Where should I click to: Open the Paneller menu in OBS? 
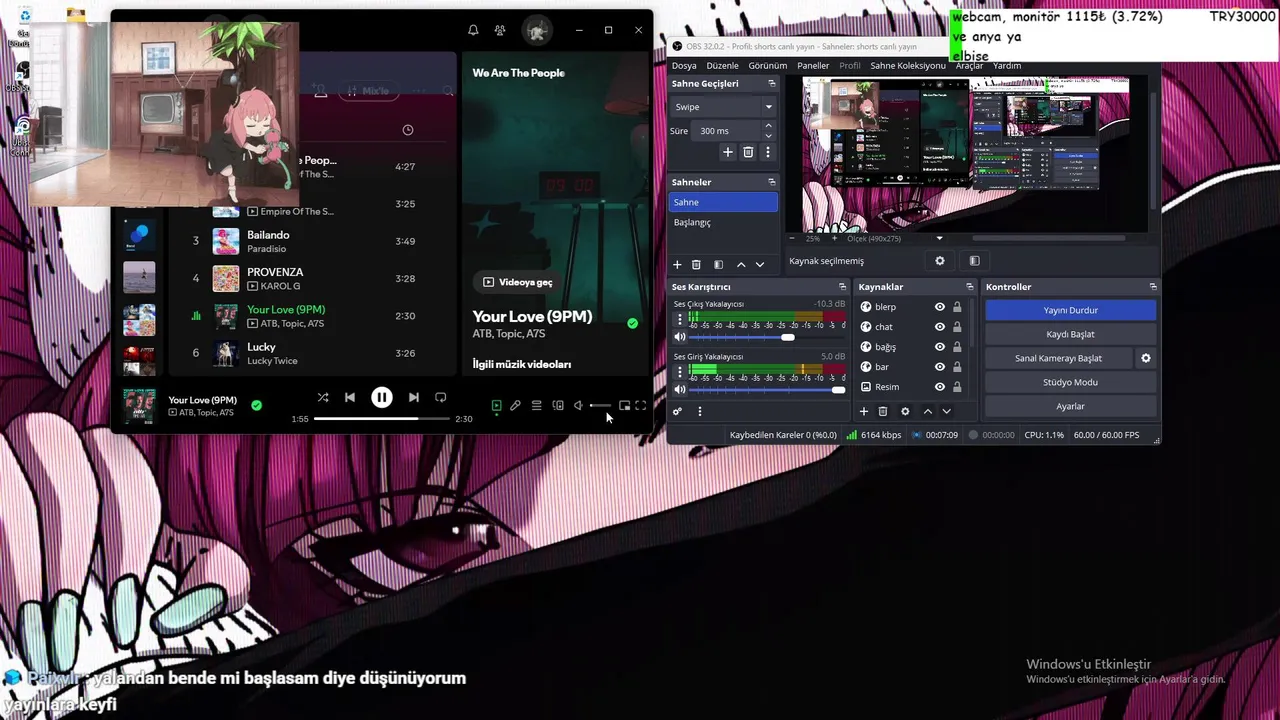813,65
